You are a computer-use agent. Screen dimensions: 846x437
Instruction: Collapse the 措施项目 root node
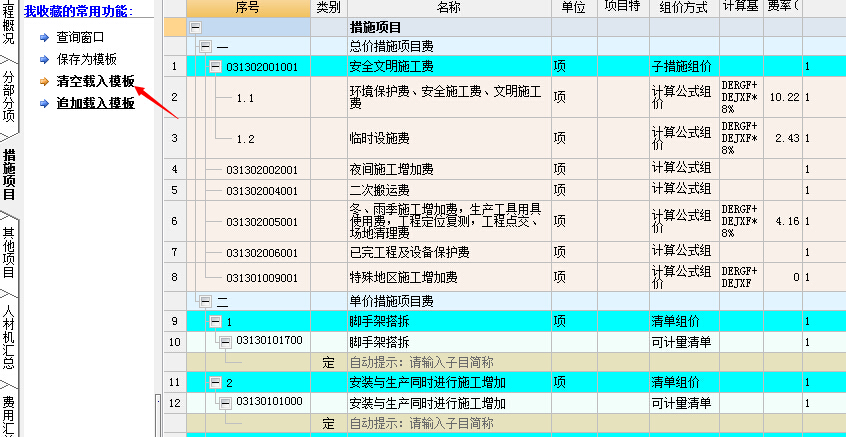tap(196, 27)
